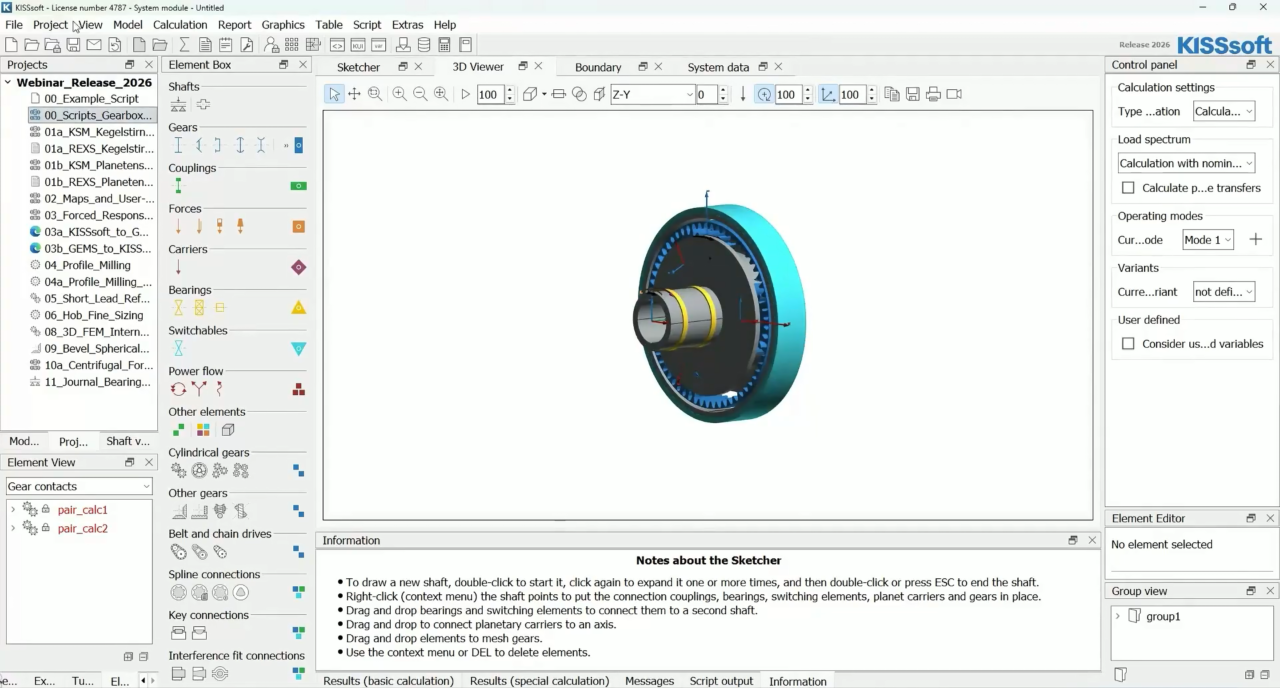Pick the green coupling element under Couplings
This screenshot has width=1280, height=688.
point(178,186)
